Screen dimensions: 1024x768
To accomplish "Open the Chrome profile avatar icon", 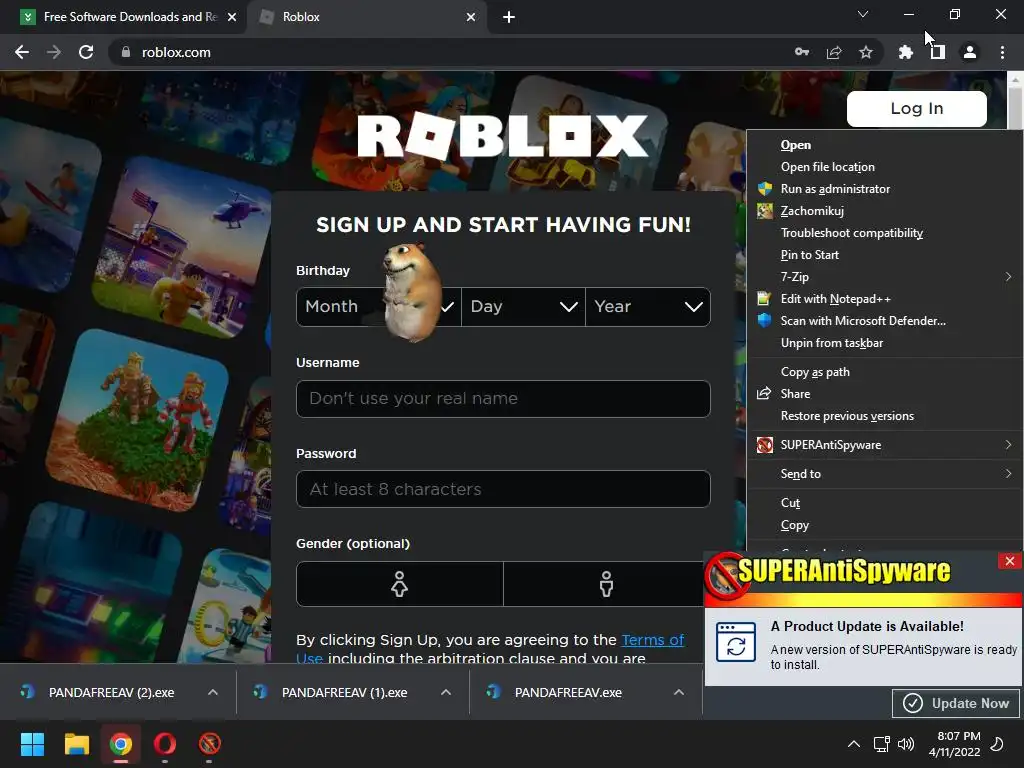I will [970, 52].
